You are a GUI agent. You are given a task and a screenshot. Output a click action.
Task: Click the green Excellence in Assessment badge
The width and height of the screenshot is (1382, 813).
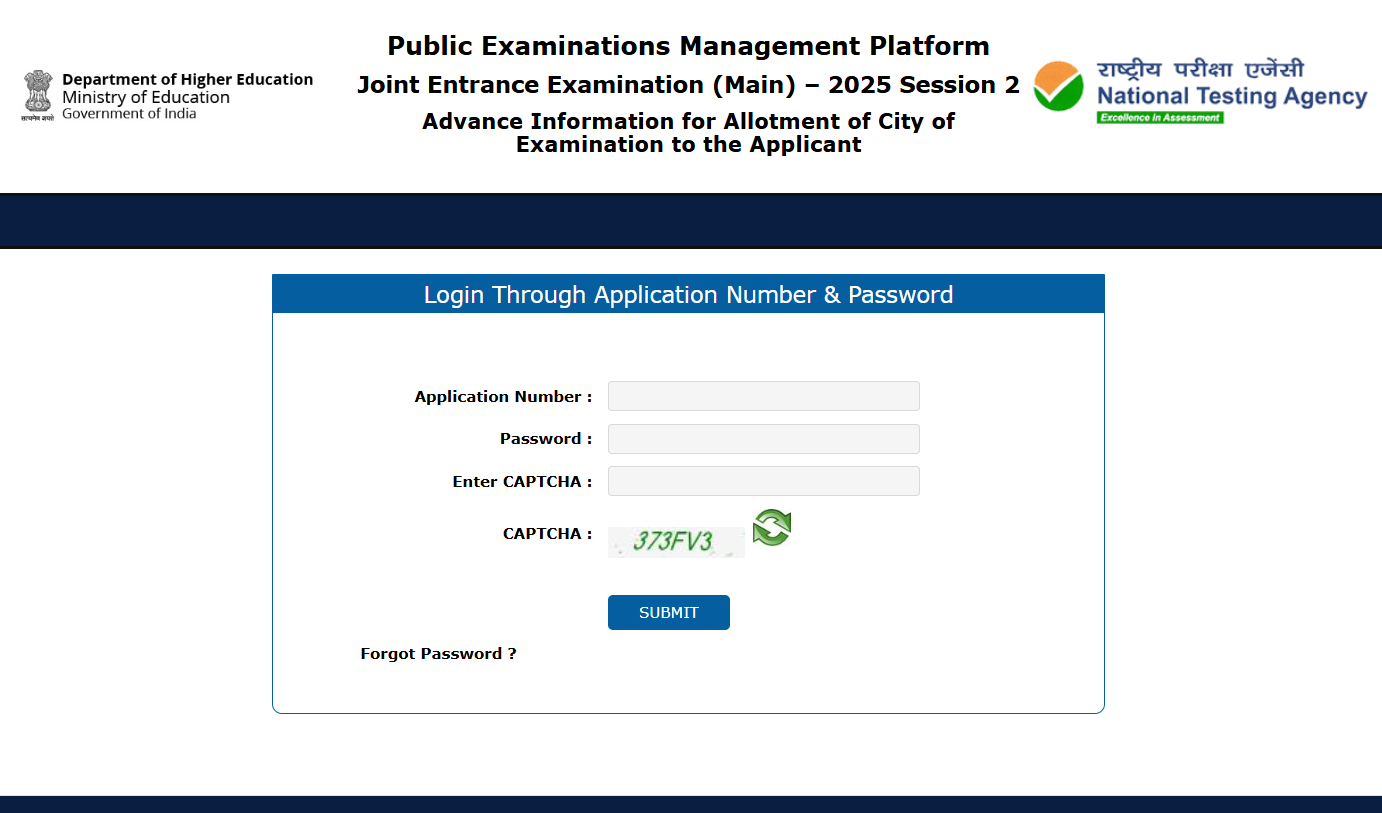[x=1160, y=118]
